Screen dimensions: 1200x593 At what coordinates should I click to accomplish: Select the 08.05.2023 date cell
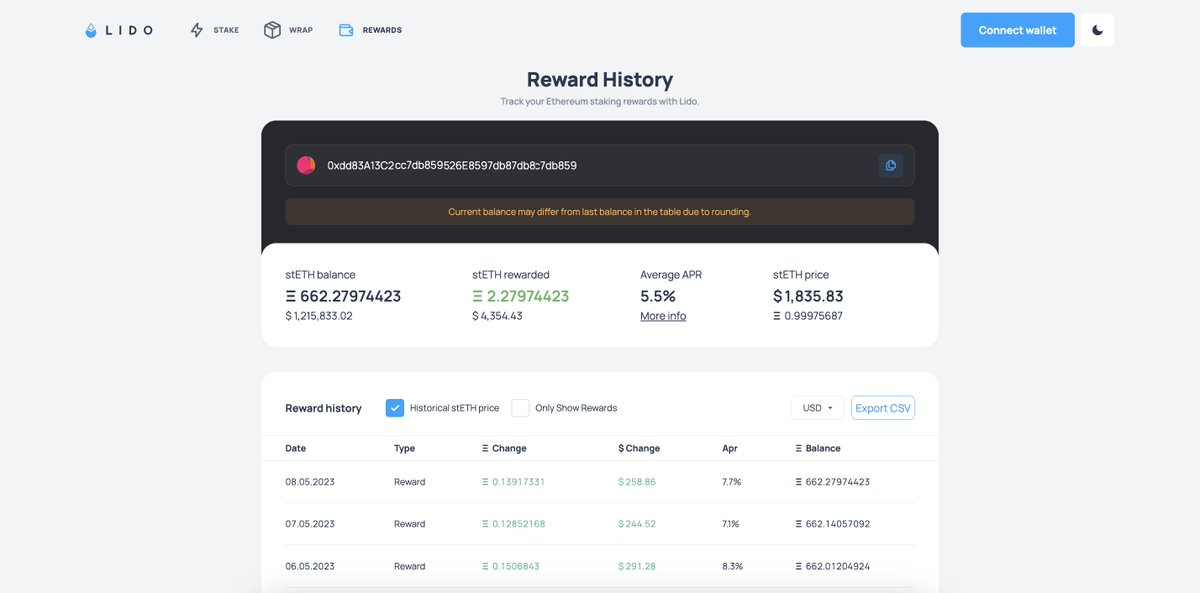(310, 482)
